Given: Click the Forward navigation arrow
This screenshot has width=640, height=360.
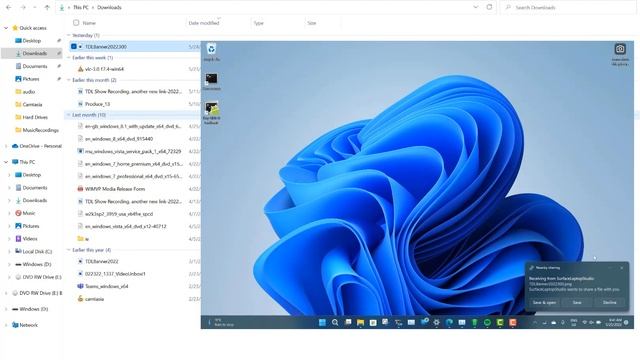Looking at the screenshot, I should (23, 7).
